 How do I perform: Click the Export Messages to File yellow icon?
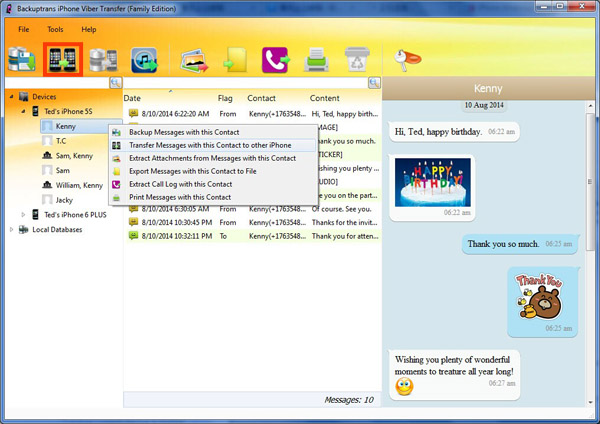click(x=235, y=60)
